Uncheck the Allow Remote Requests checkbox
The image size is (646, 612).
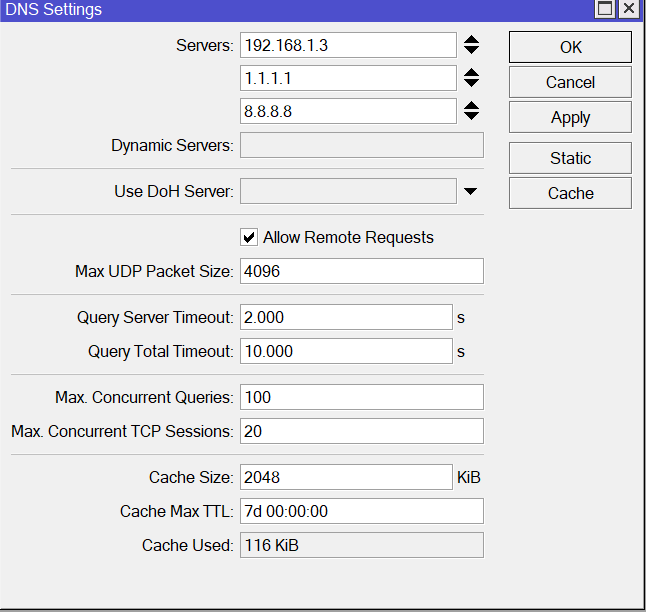pyautogui.click(x=249, y=238)
